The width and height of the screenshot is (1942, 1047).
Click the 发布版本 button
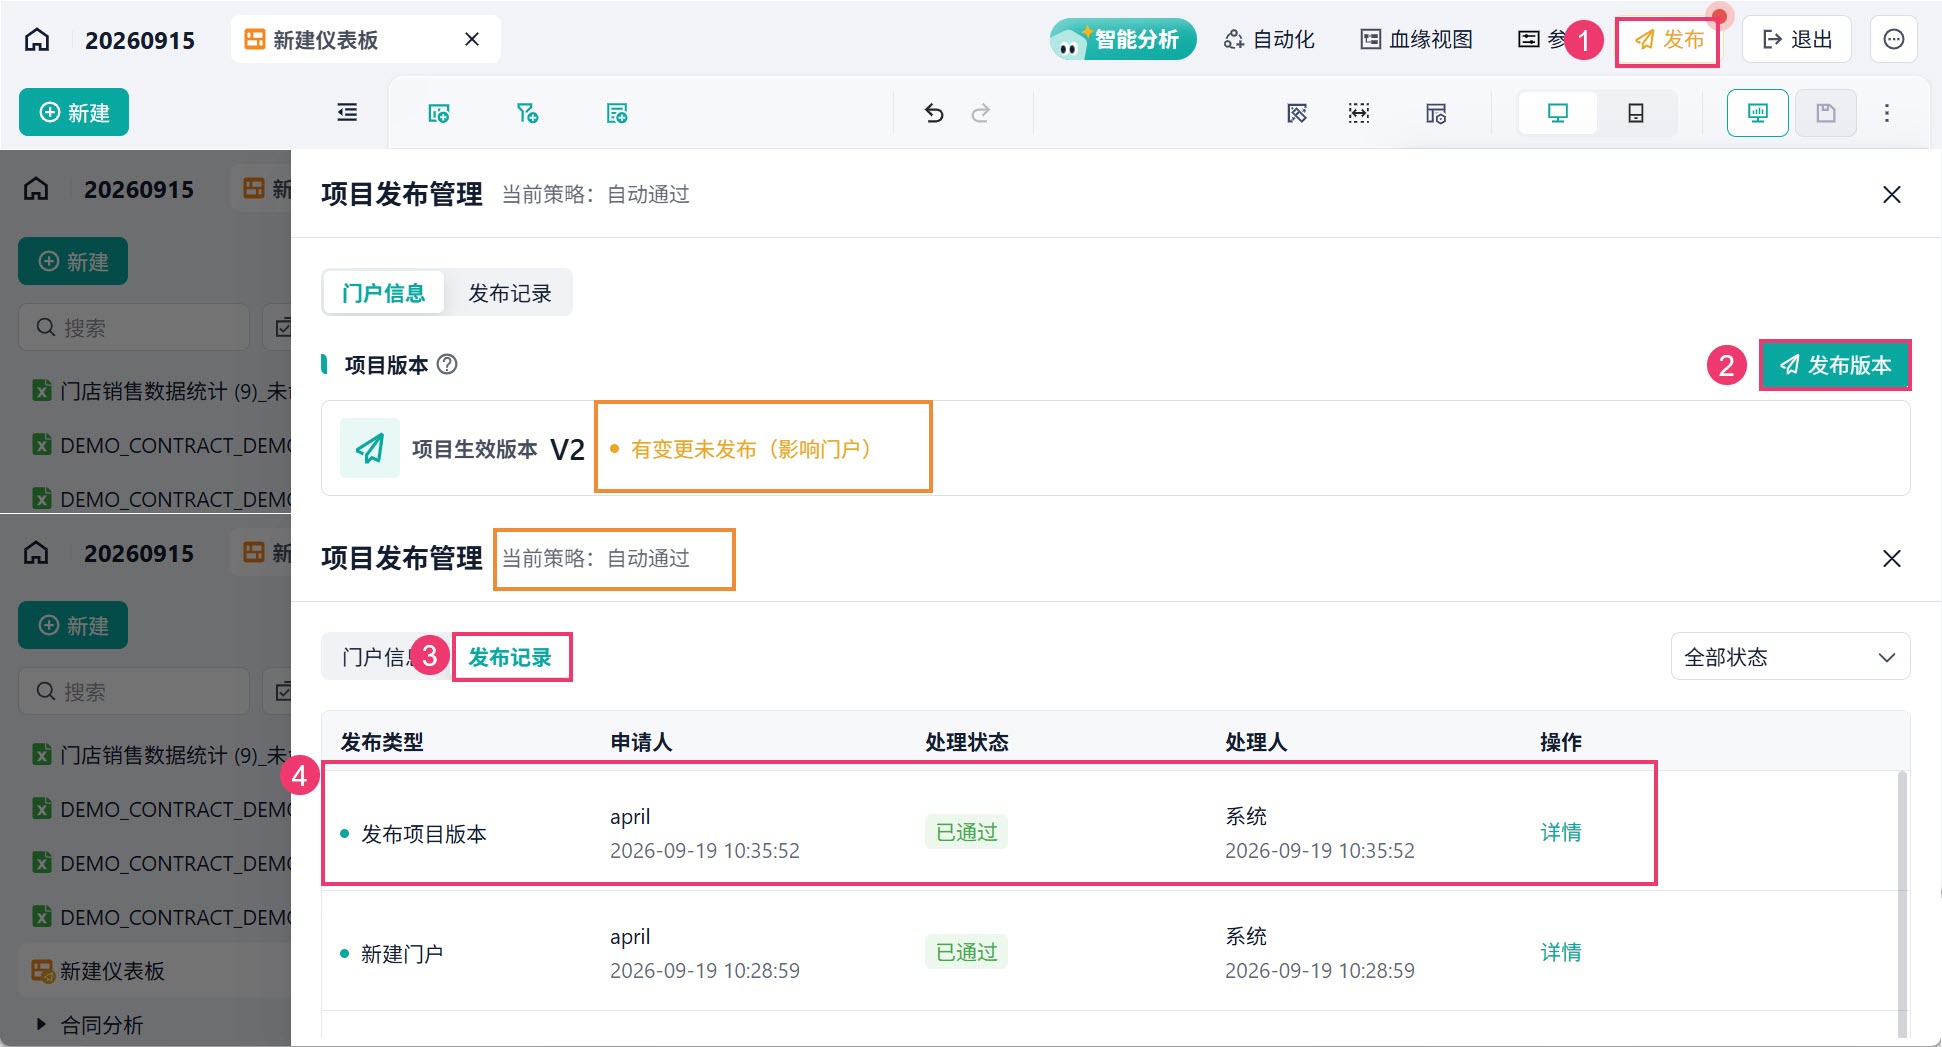coord(1835,365)
